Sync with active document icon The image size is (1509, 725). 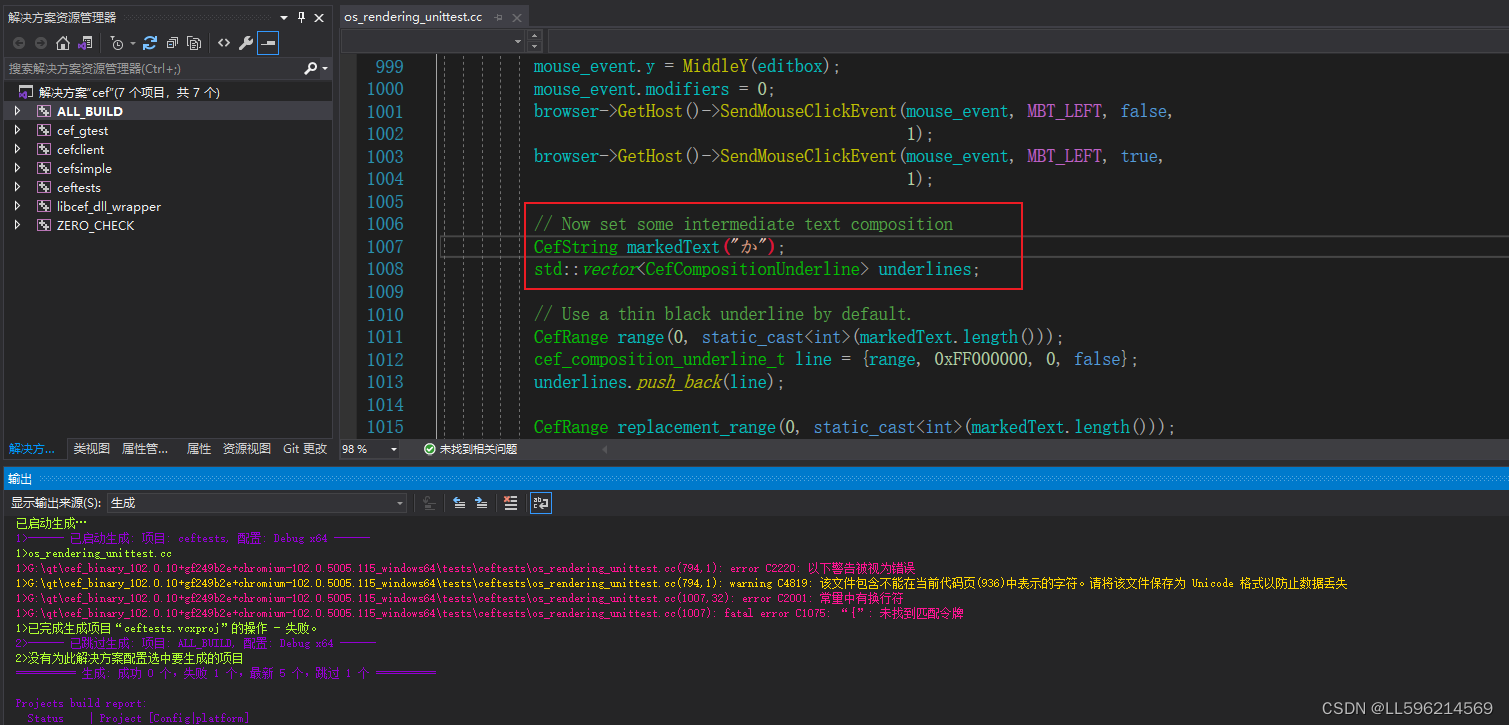point(150,43)
